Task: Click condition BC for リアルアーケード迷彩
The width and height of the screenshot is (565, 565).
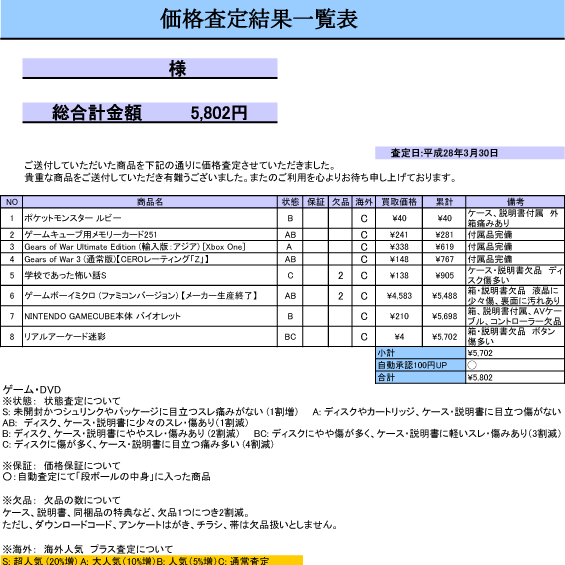Action: click(x=290, y=337)
